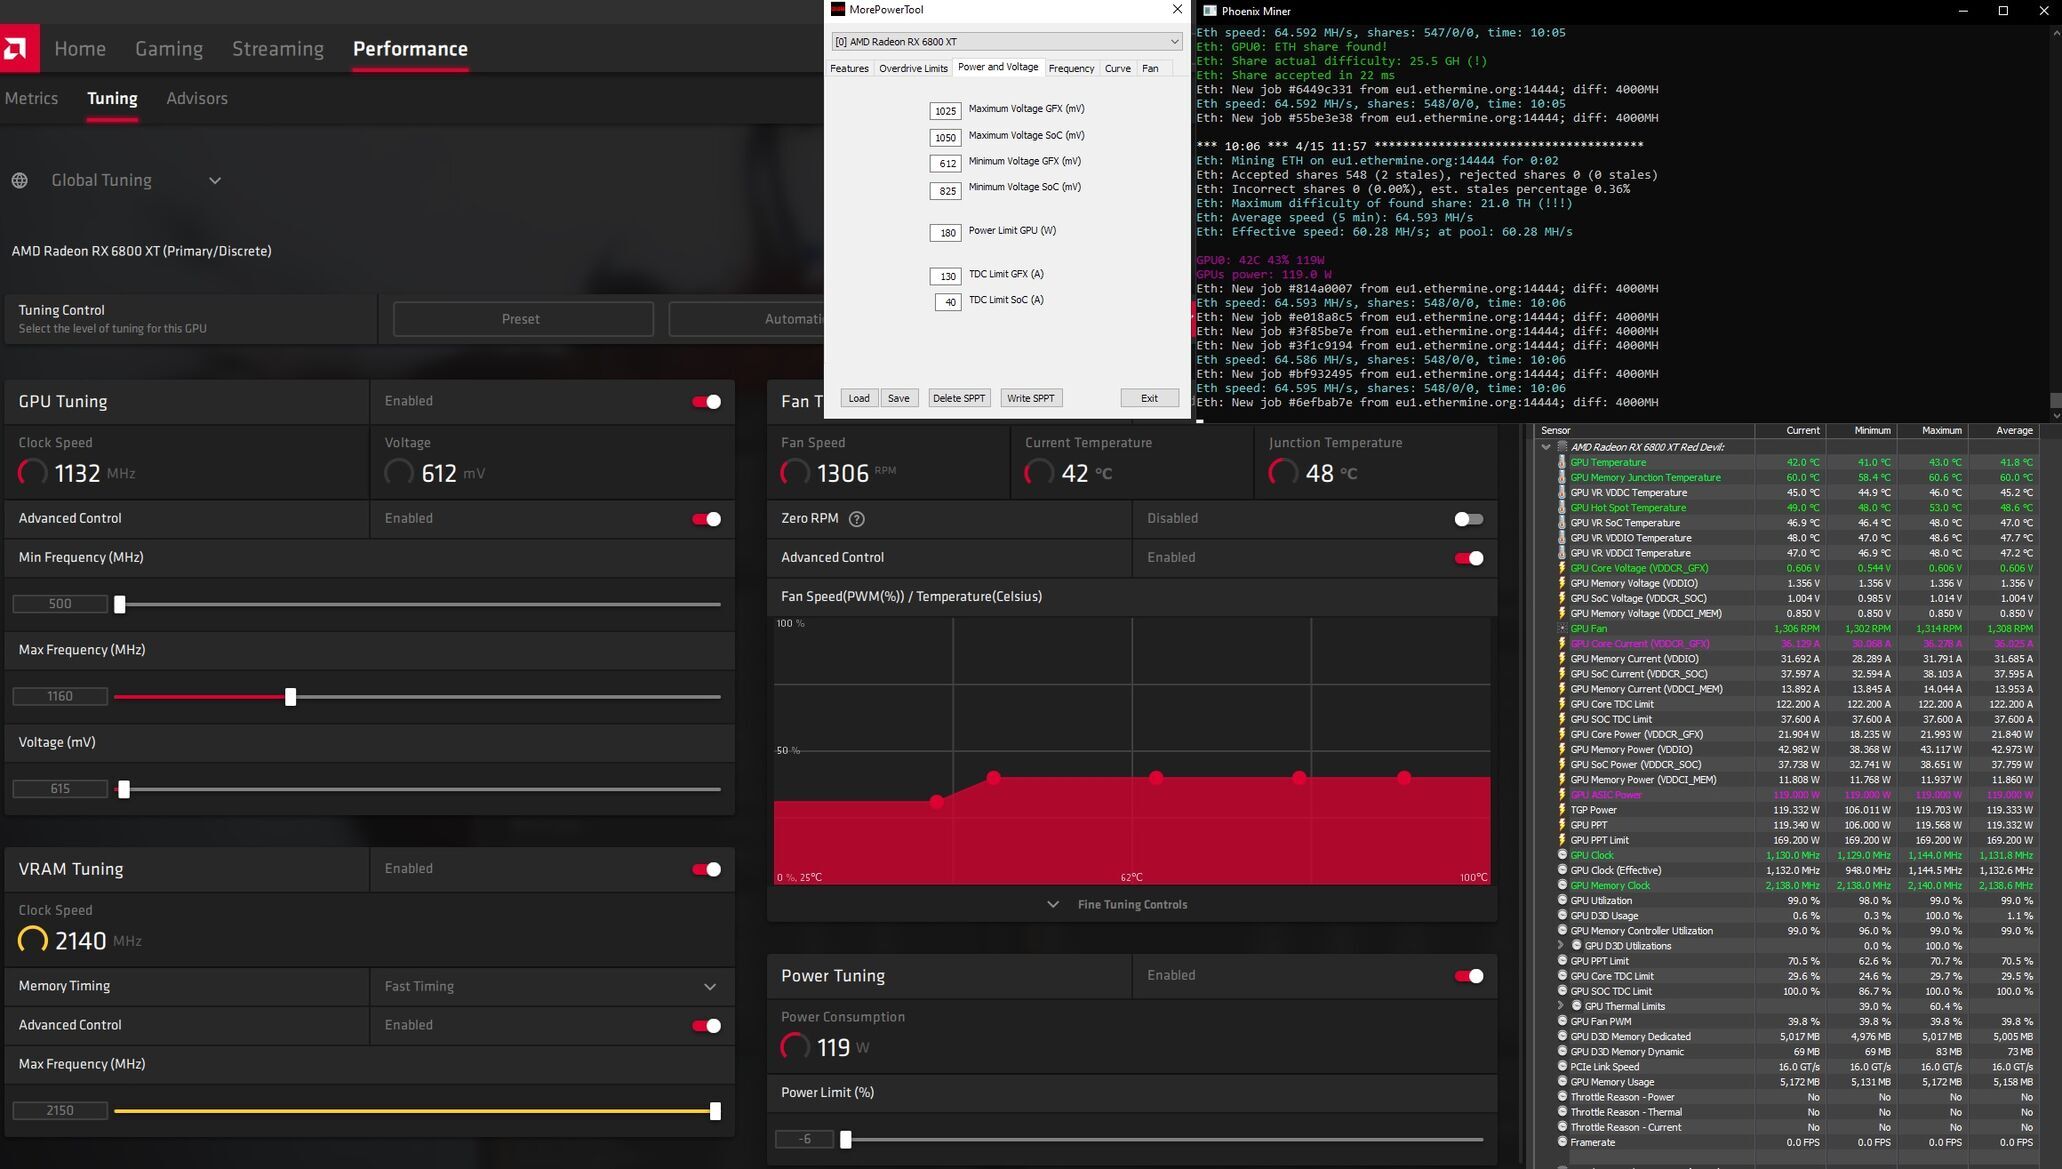2062x1169 pixels.
Task: Click the GPU SoC Voltage lightning icon
Action: point(1562,598)
